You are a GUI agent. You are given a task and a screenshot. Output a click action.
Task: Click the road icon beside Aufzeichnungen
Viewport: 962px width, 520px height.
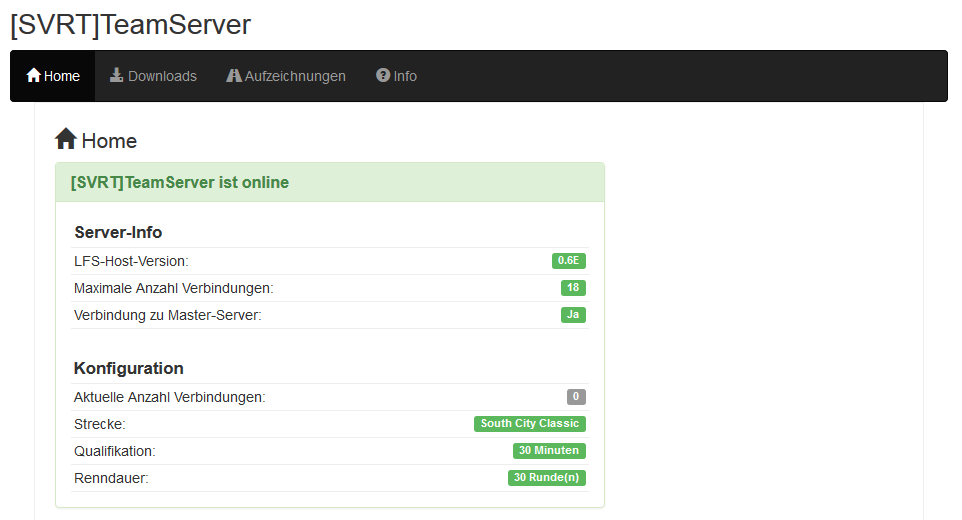234,75
